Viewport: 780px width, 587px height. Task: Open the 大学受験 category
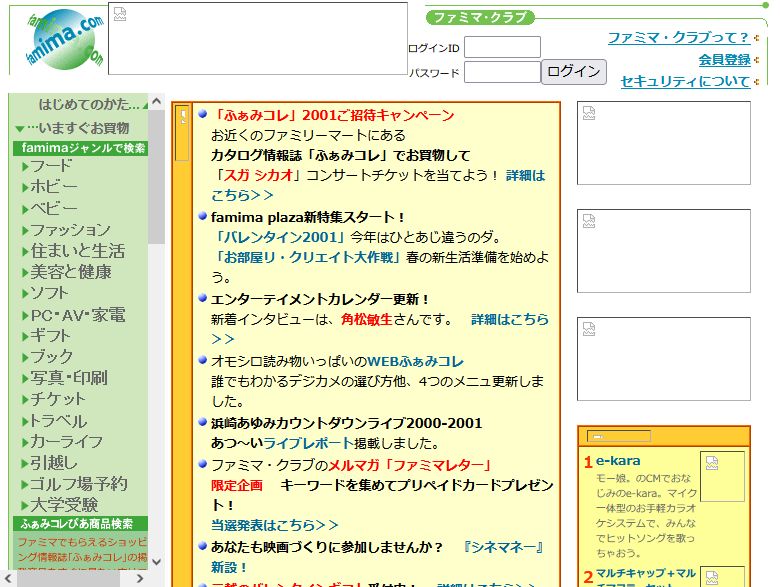tap(60, 505)
